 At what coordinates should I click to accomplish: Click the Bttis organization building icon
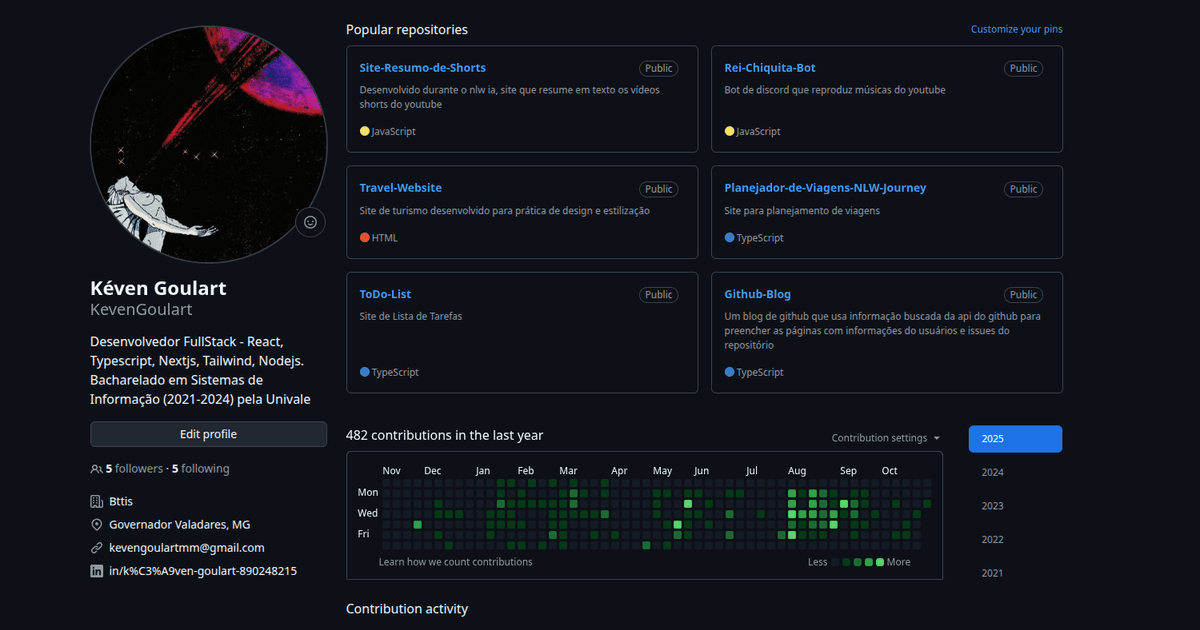click(95, 500)
